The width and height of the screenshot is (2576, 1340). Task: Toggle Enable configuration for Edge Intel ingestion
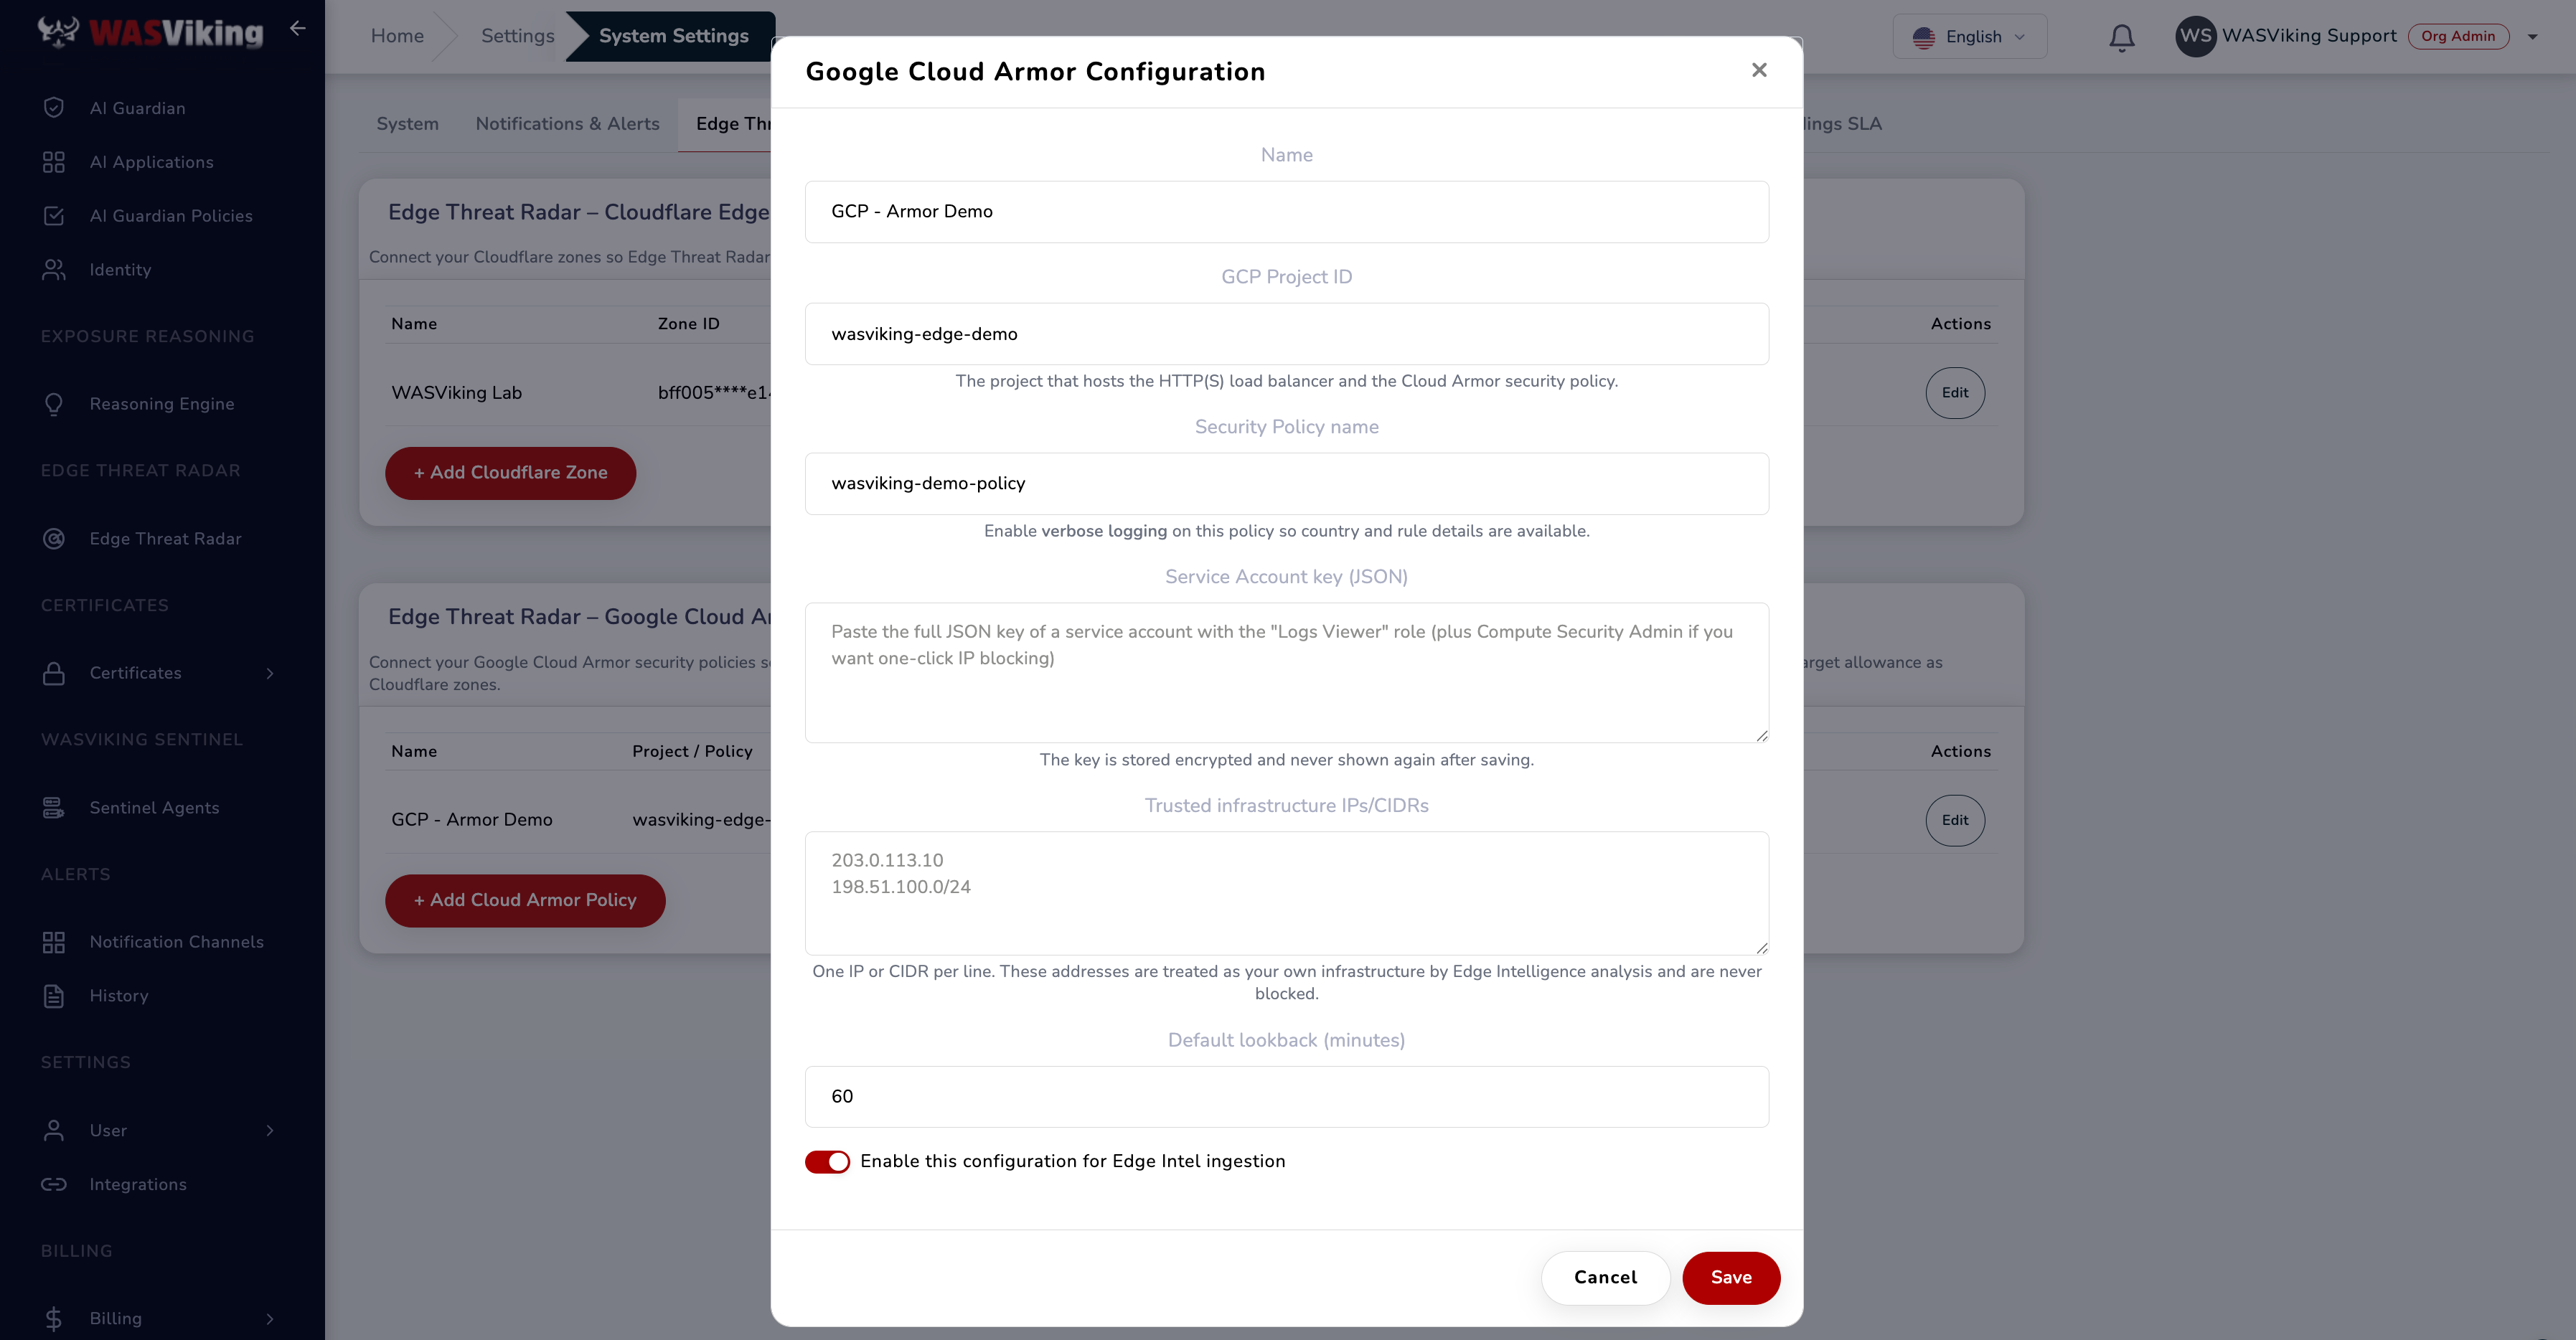(827, 1161)
